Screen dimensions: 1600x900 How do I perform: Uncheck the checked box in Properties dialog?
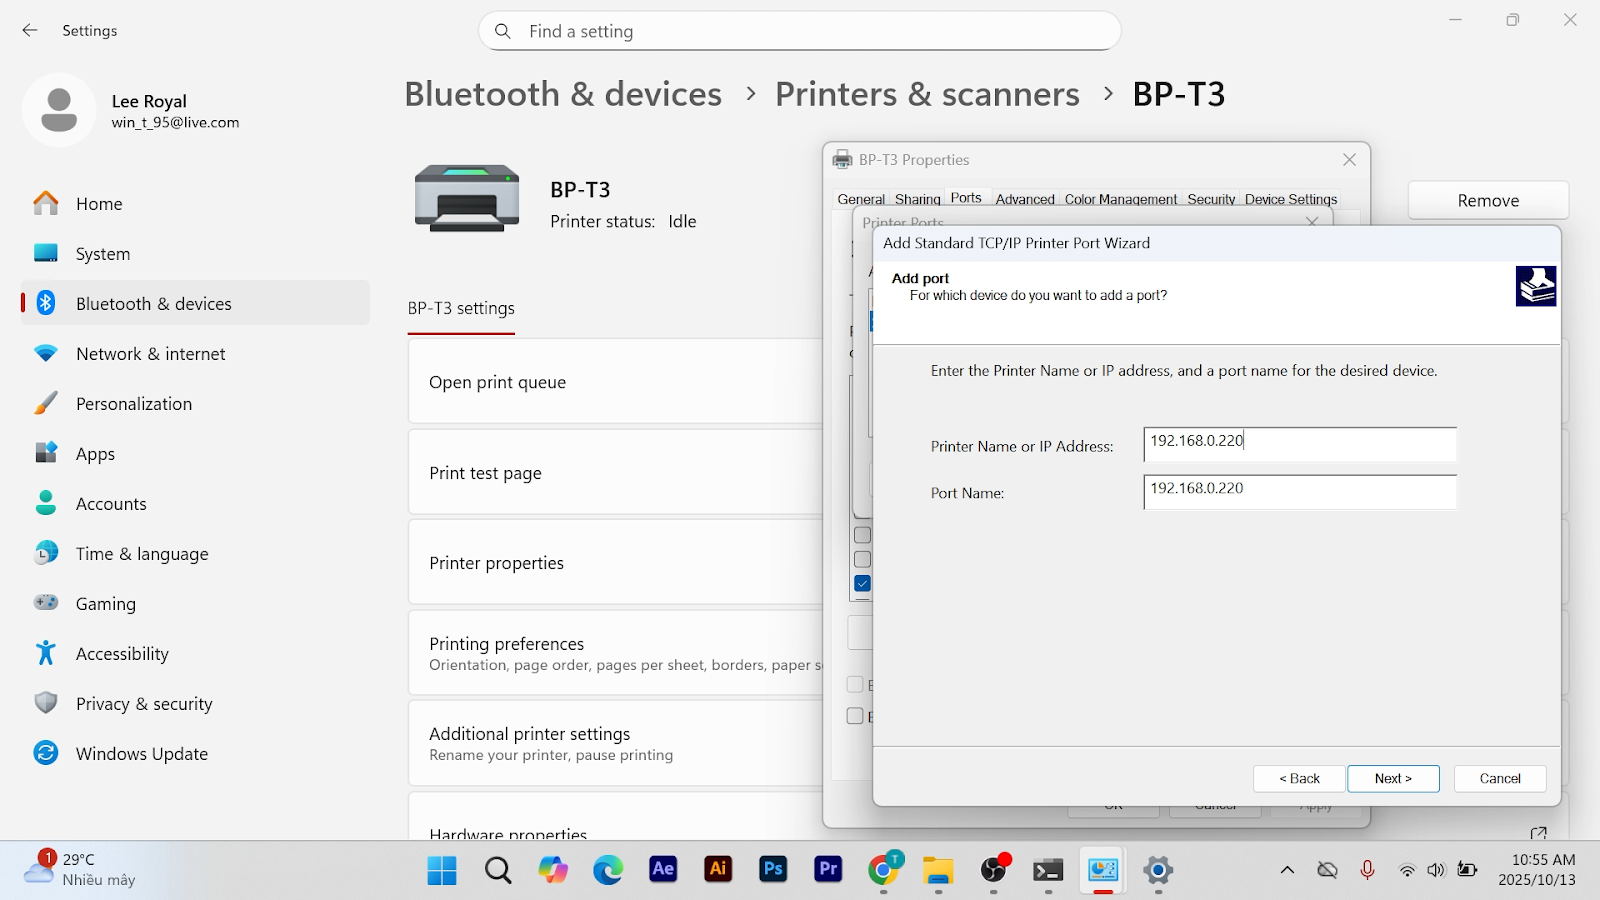(863, 583)
